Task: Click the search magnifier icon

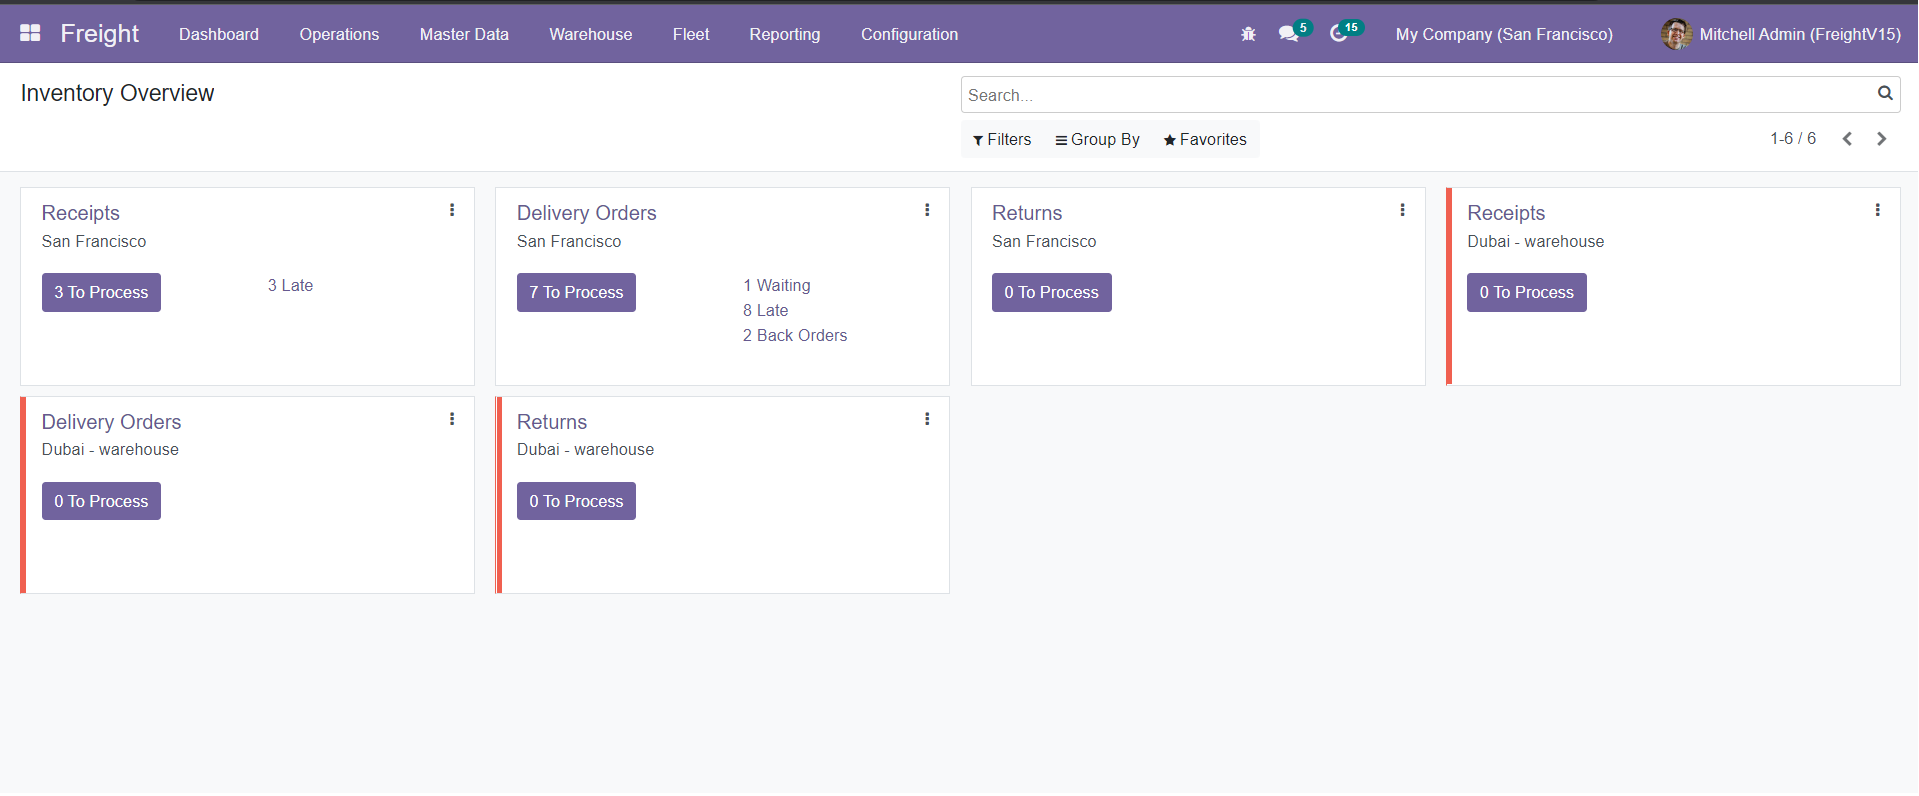Action: tap(1885, 94)
